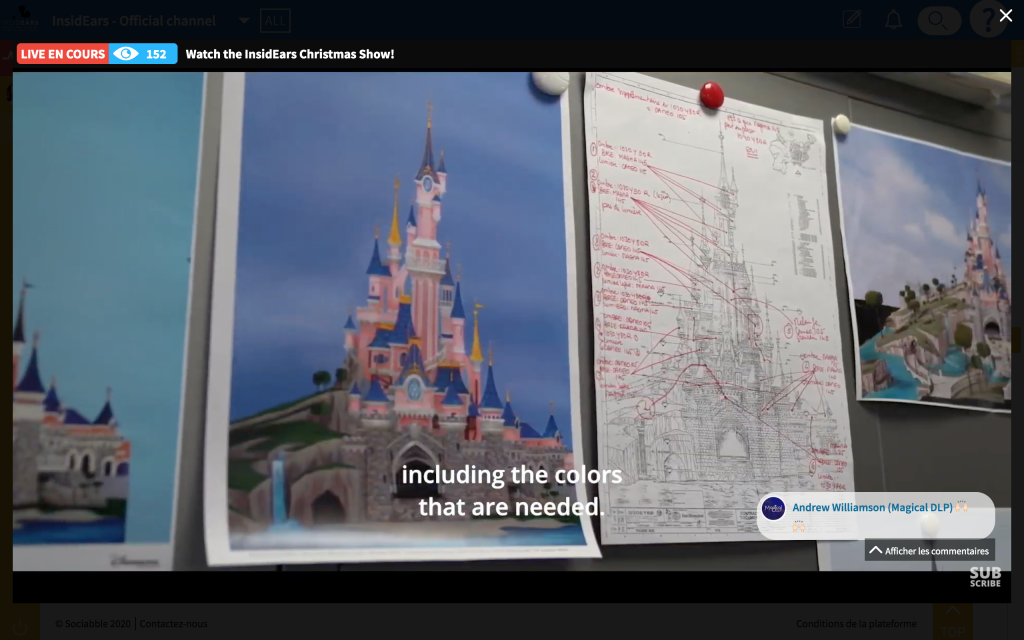Click the power logout icon bottom left
The image size is (1024, 640).
(x=20, y=627)
